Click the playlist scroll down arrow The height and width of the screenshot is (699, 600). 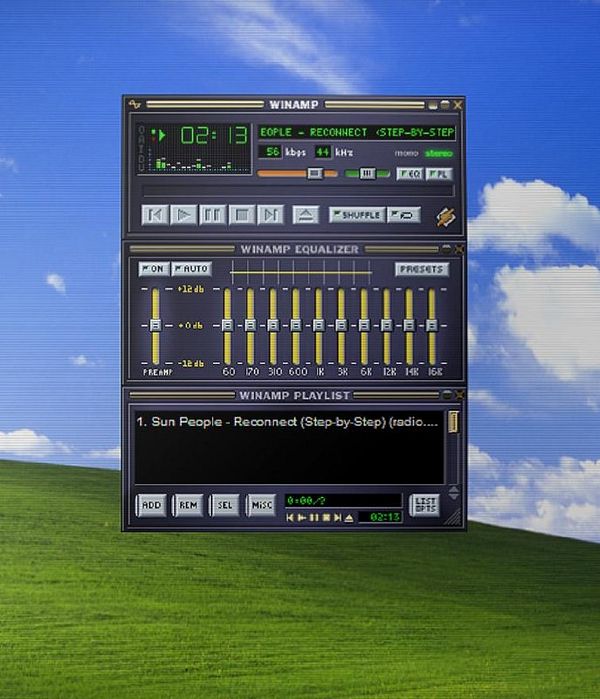(x=453, y=497)
